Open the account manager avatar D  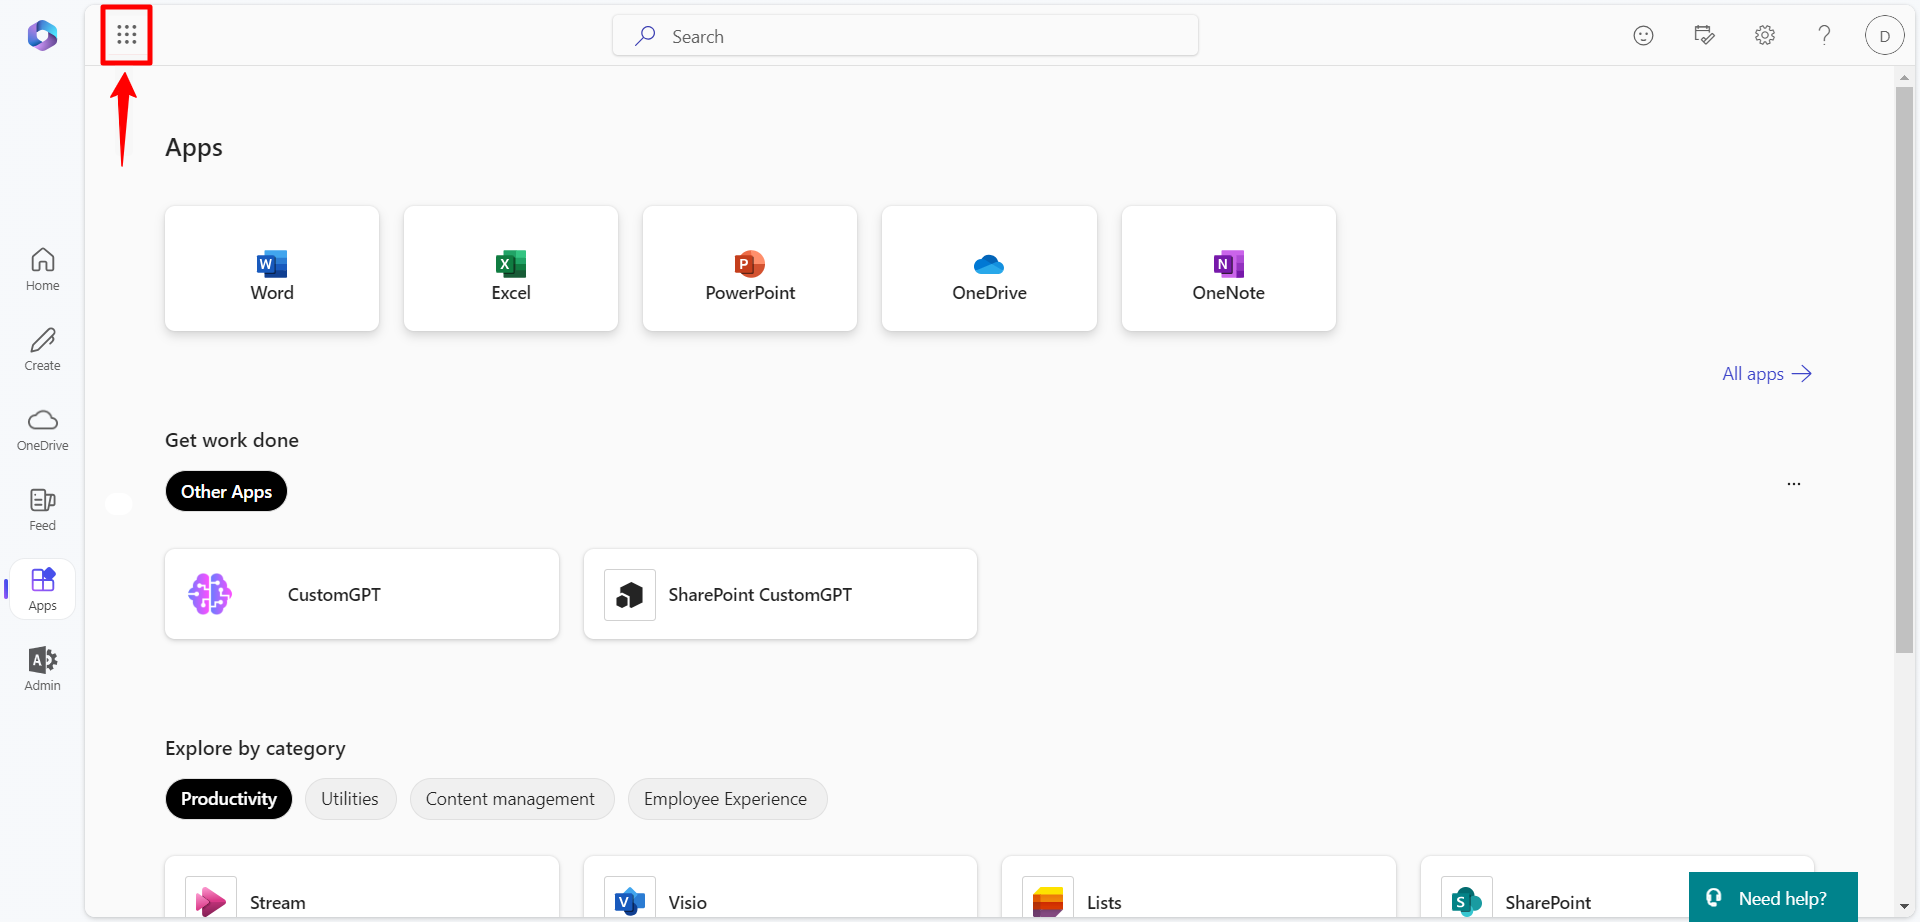(1884, 36)
